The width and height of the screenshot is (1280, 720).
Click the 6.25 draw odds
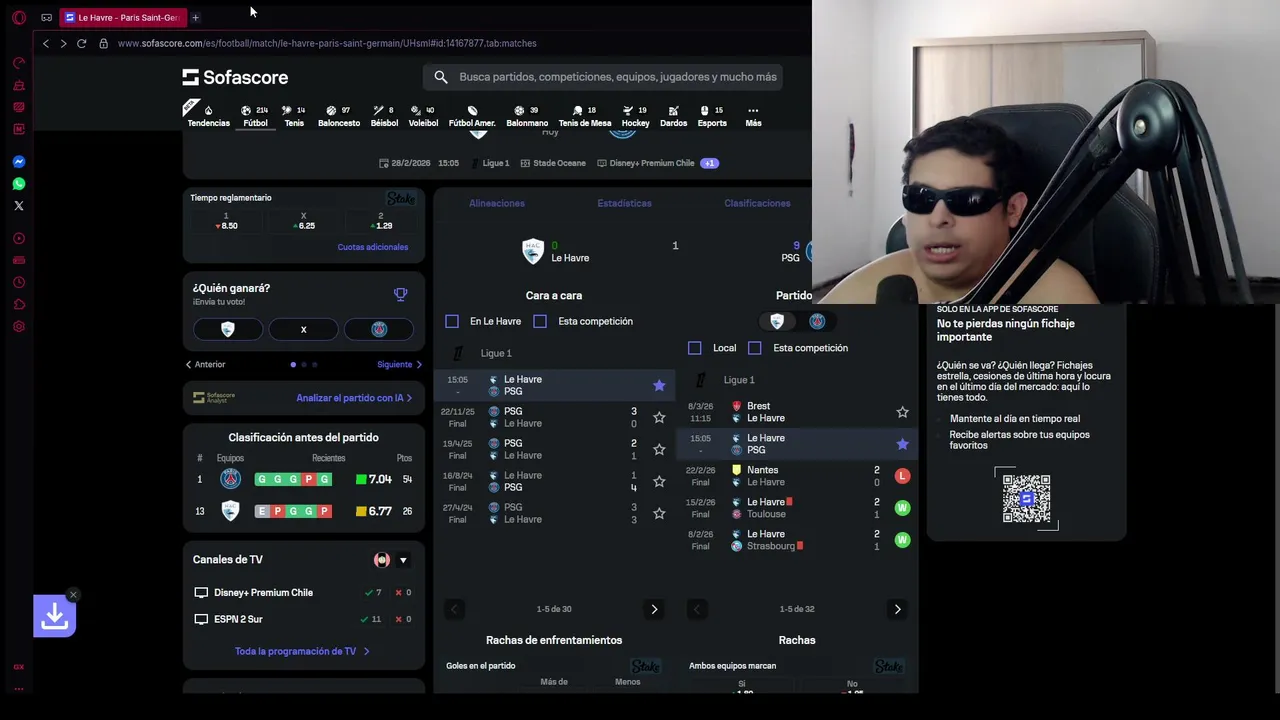coord(303,221)
